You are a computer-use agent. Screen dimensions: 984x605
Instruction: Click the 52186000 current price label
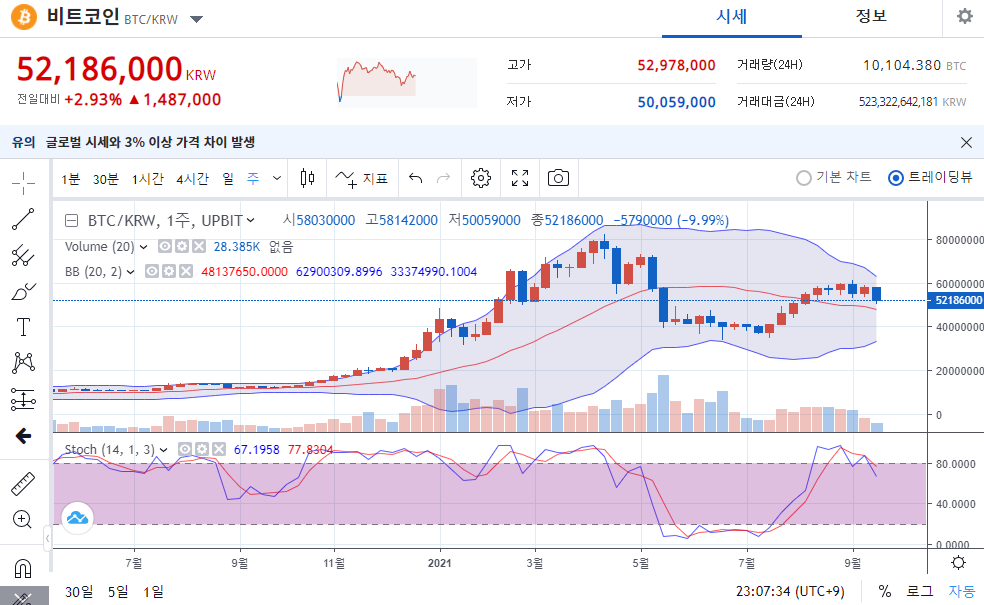[x=958, y=300]
